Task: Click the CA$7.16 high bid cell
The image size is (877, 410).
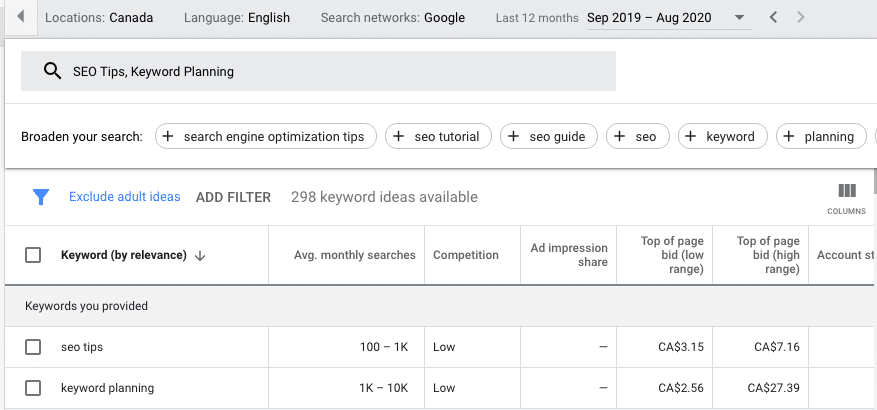Action: click(777, 347)
